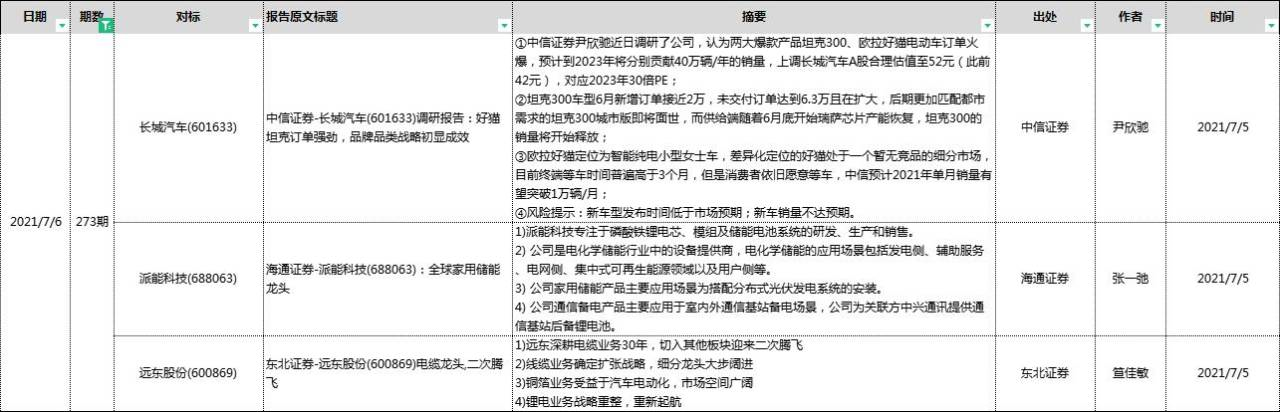Select the date cell 2021/7/6
Image resolution: width=1280 pixels, height=412 pixels.
(36, 222)
